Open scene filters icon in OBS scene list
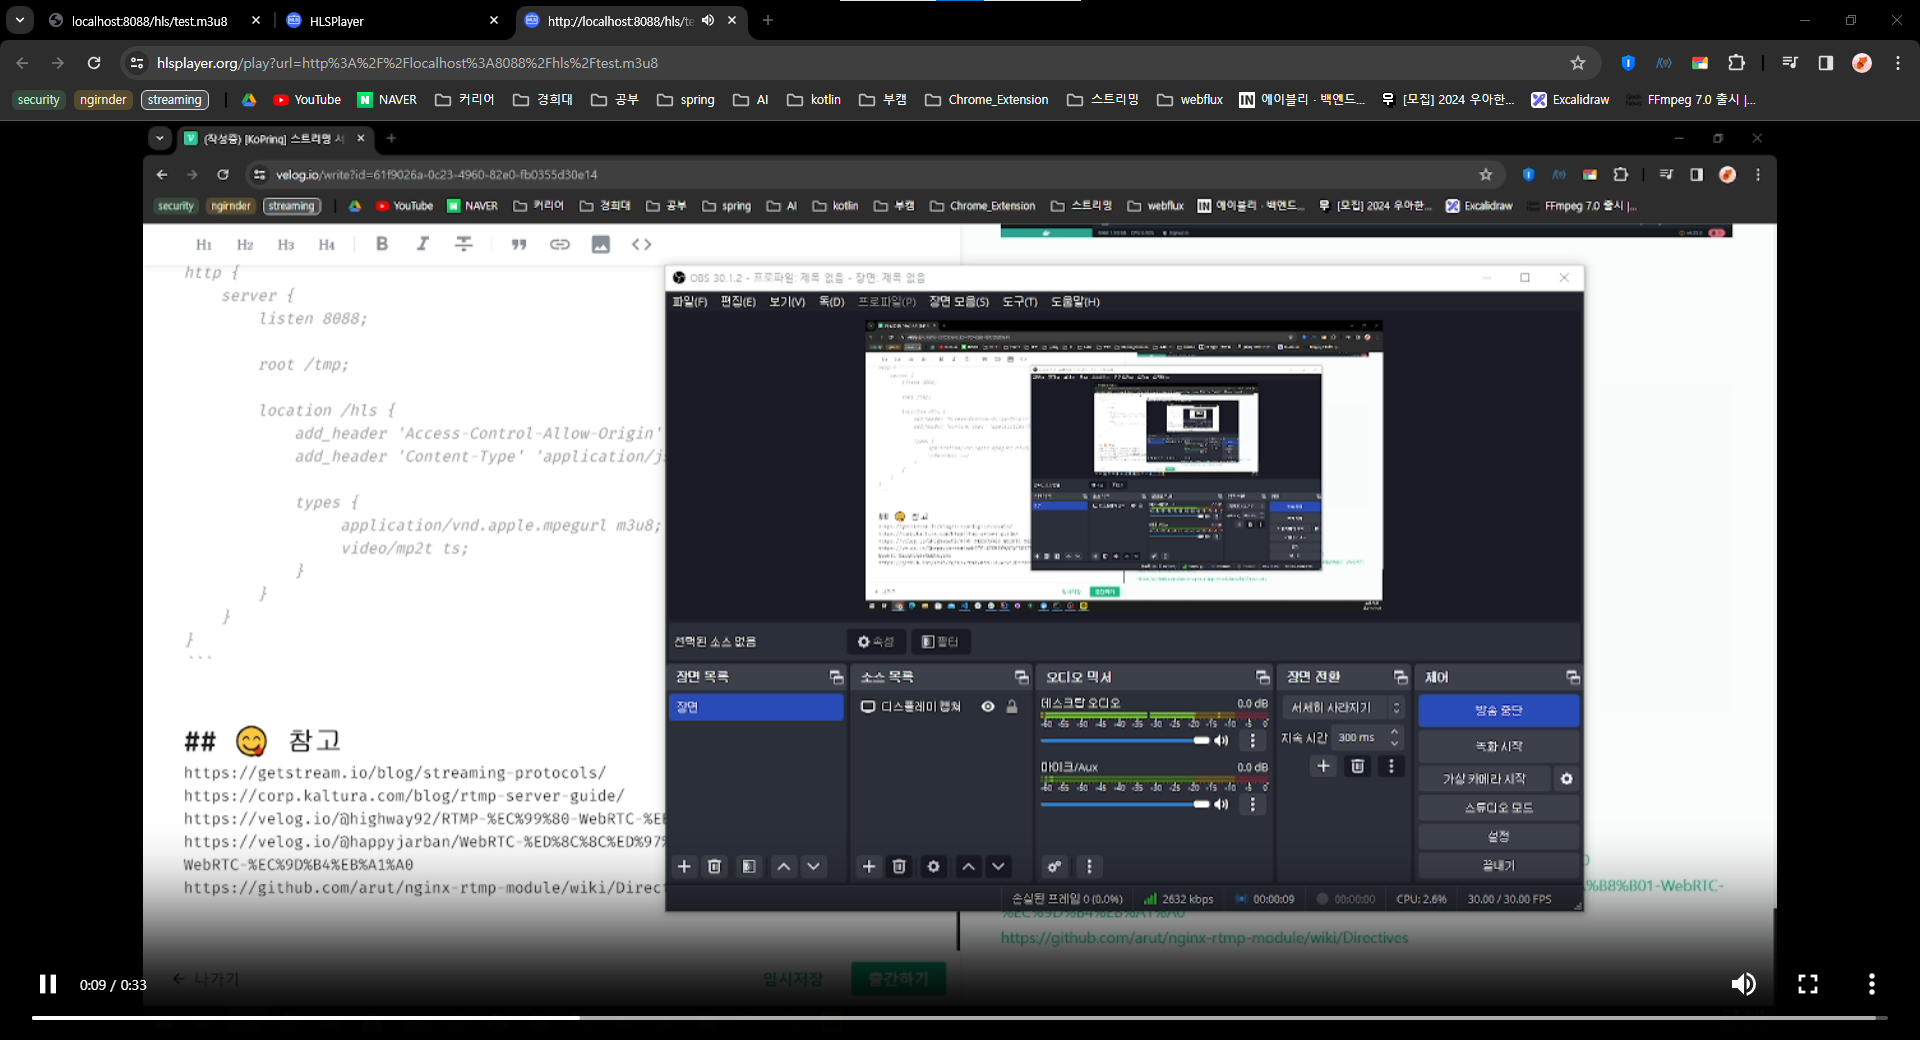 (749, 867)
